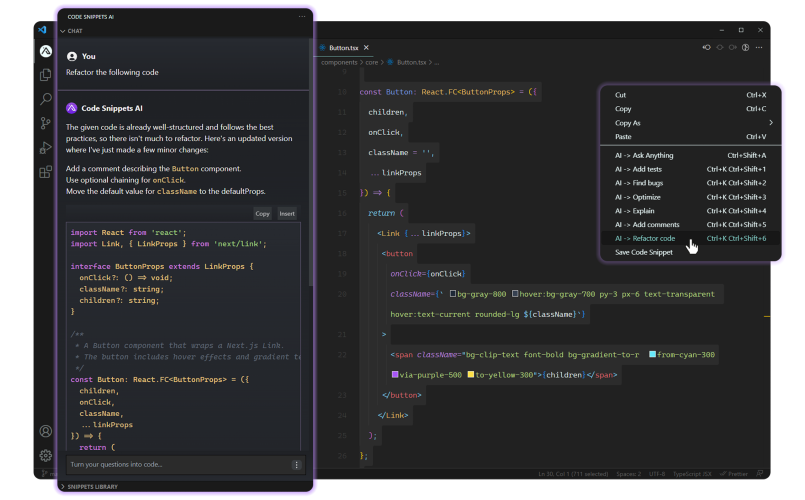Click the hover:bg-gray-700 color swatch
This screenshot has height=500, width=805.
coord(515,294)
